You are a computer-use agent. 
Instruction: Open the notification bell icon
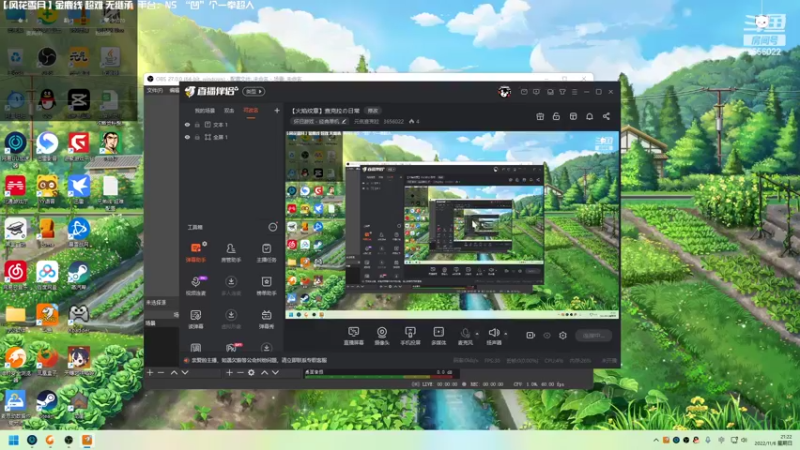589,116
